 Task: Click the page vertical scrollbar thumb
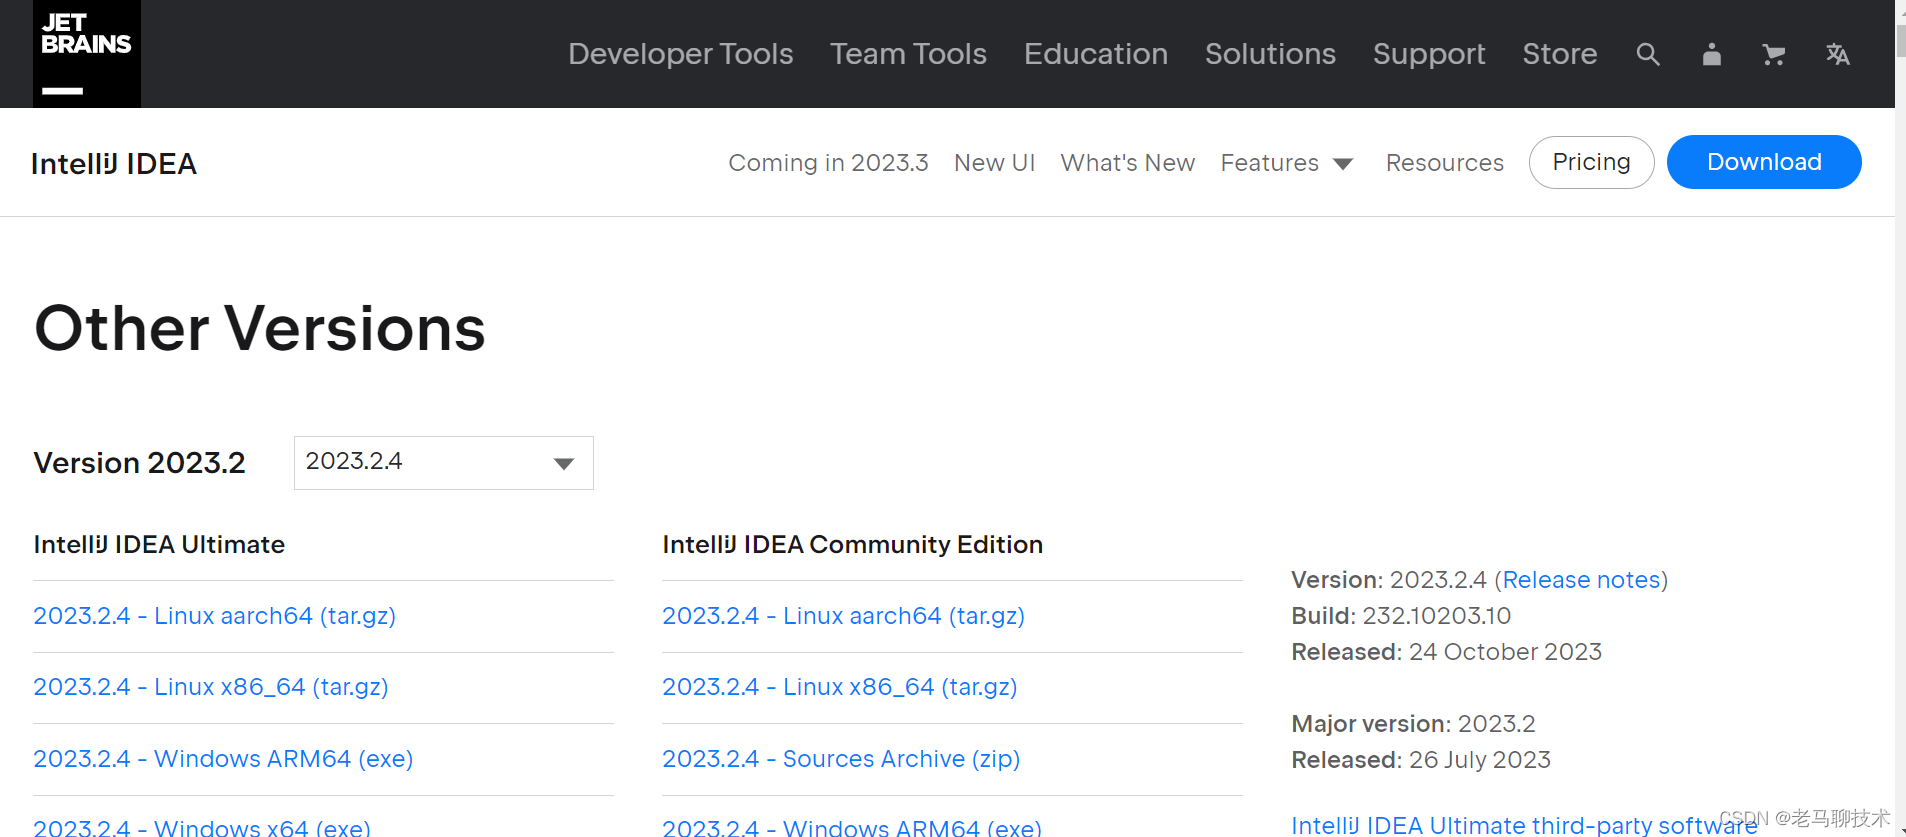click(x=1900, y=40)
